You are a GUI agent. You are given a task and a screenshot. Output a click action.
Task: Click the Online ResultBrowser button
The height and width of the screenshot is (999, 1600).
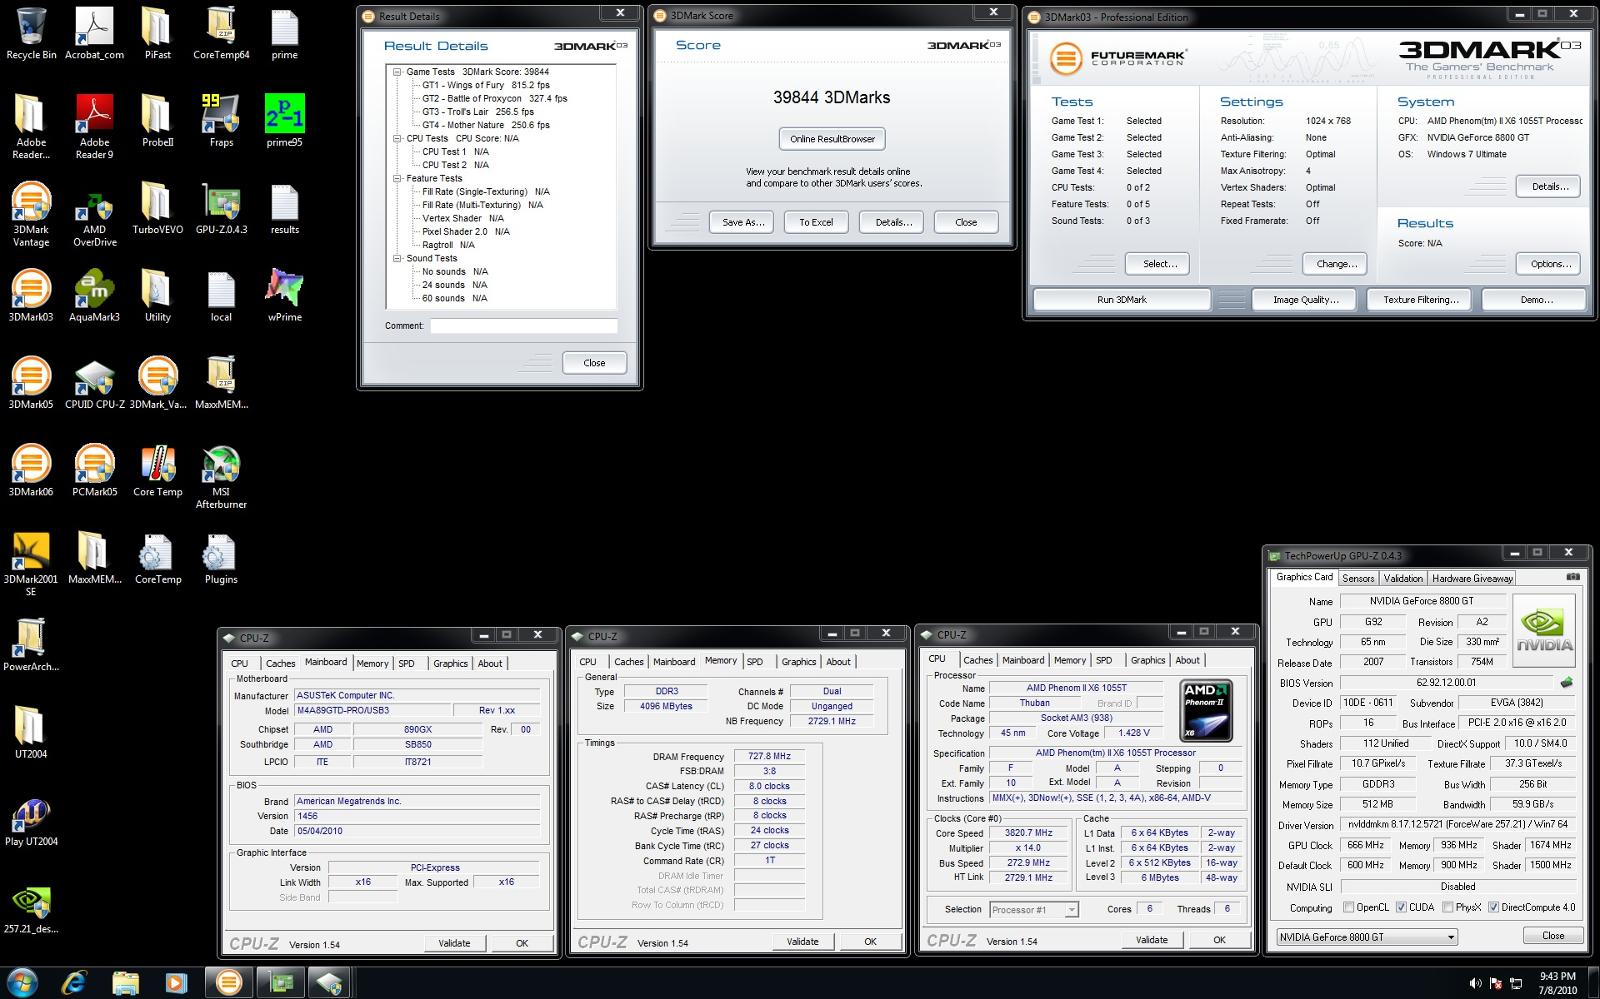(832, 139)
